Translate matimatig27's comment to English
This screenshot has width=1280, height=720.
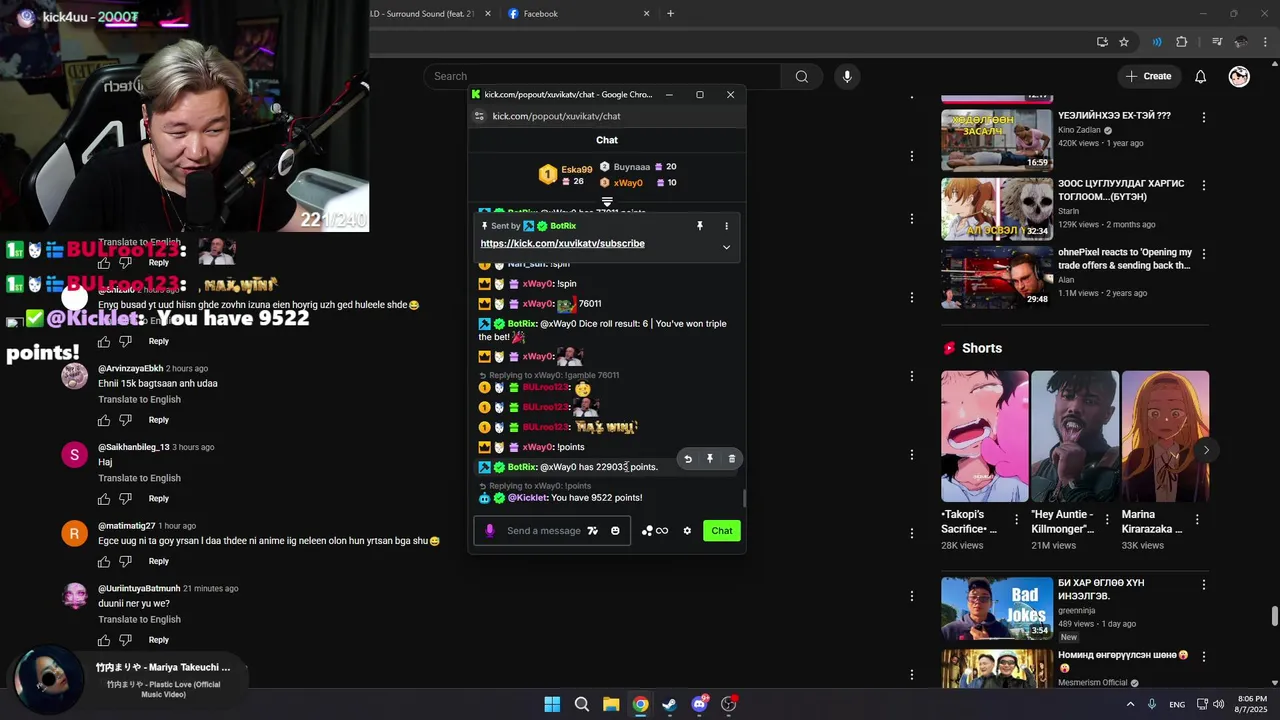[x=139, y=541]
